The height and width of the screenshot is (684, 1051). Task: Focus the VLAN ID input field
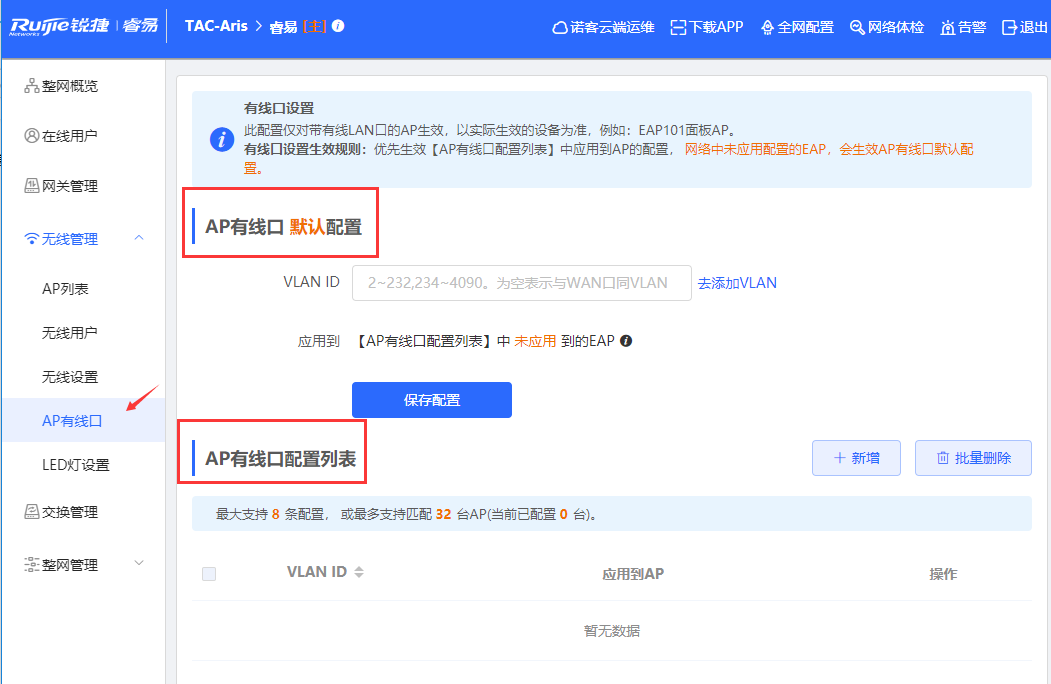[521, 283]
